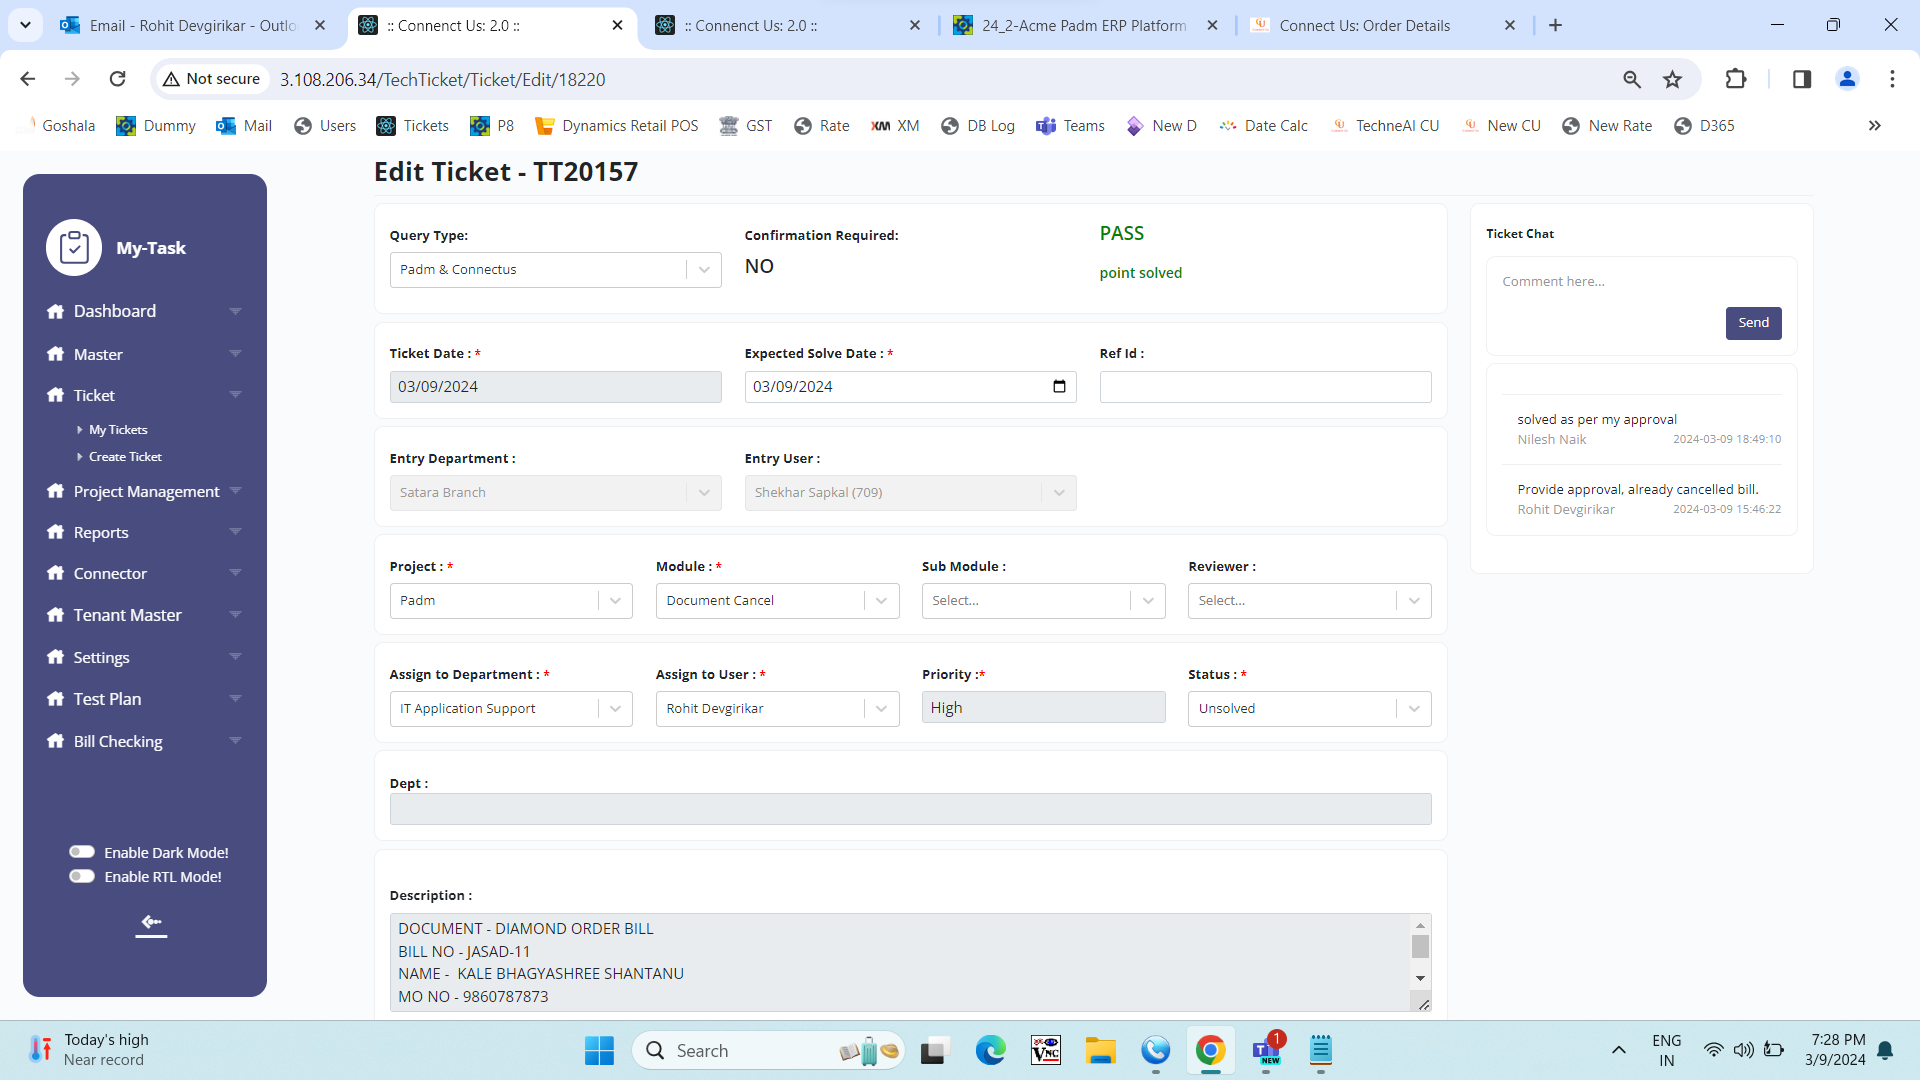
Task: Click the zoom magnifier icon in address bar
Action: pyautogui.click(x=1632, y=79)
